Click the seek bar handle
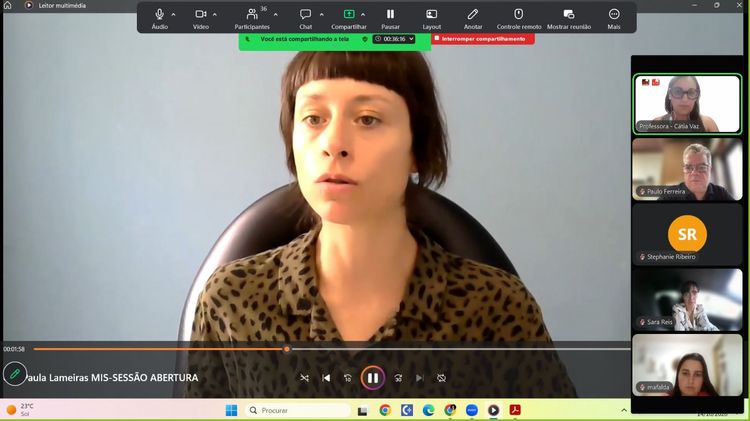This screenshot has height=421, width=750. (x=287, y=349)
